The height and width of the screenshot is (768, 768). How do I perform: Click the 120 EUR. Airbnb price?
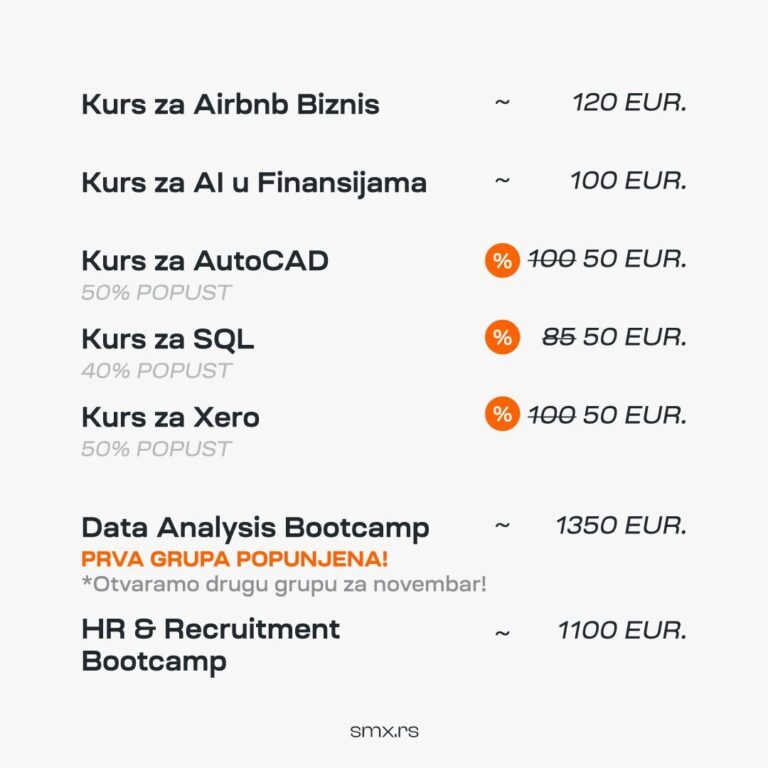click(629, 102)
